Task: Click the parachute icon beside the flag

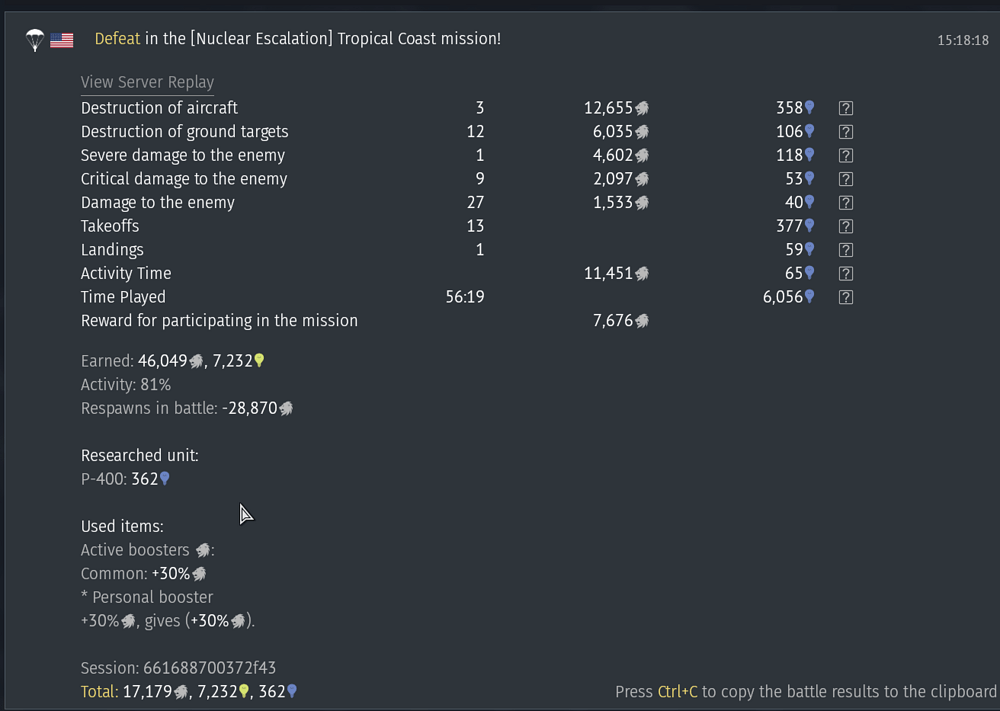Action: click(x=36, y=40)
